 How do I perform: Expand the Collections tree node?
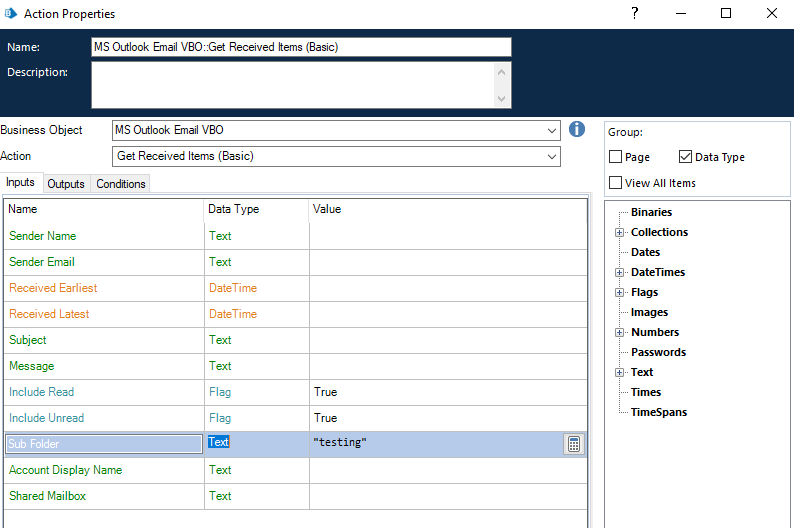coord(619,232)
